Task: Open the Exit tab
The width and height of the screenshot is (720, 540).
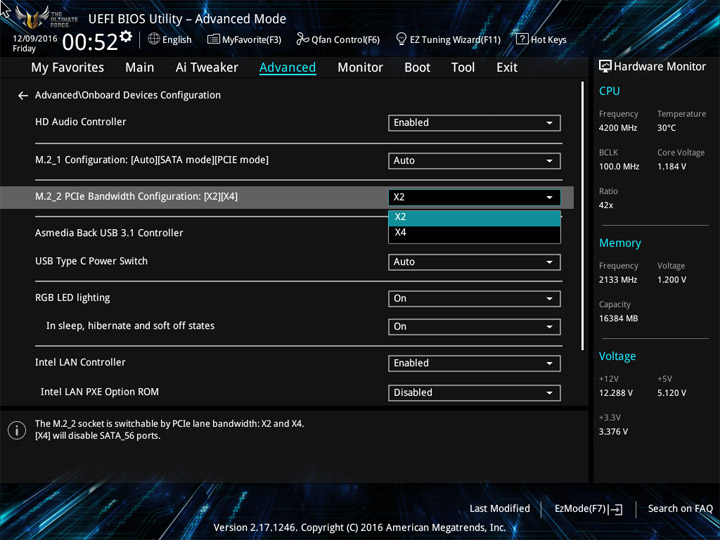Action: point(506,68)
